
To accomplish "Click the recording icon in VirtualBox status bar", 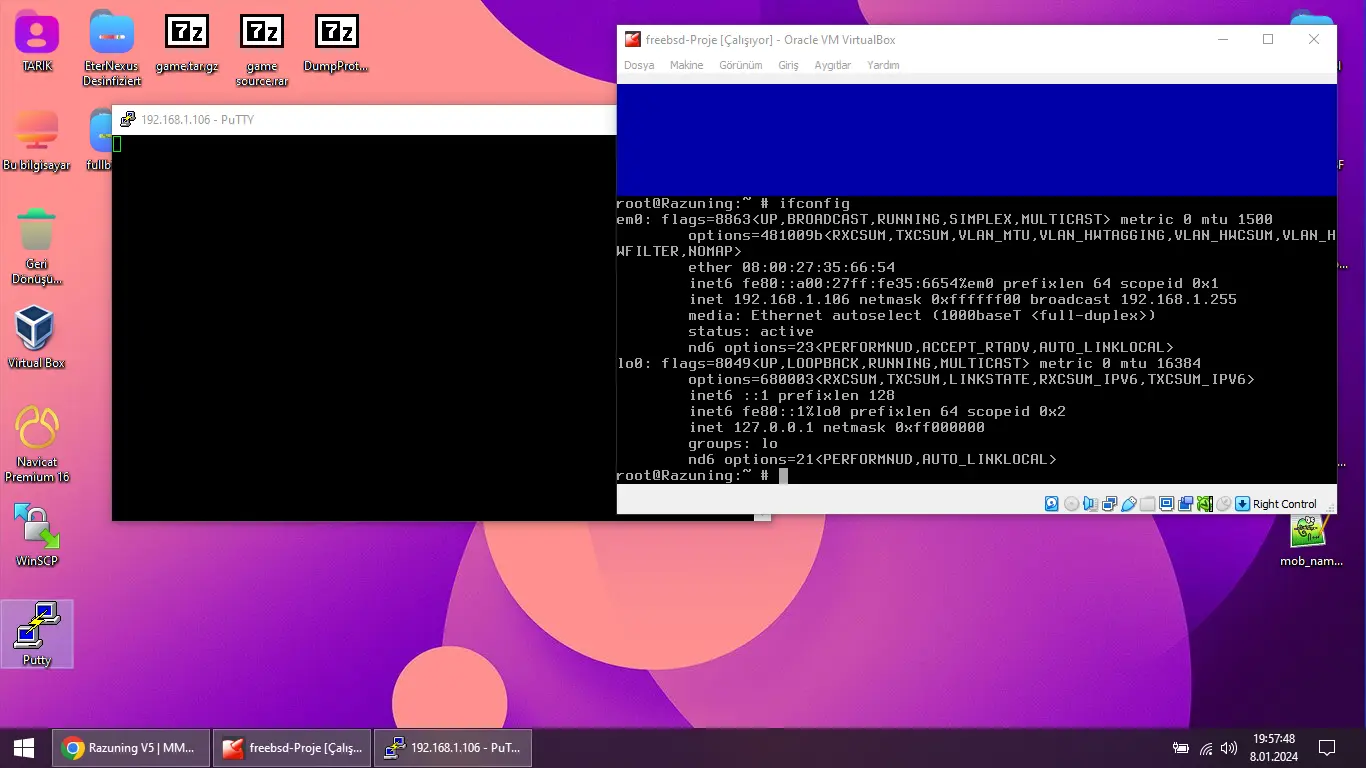I will click(x=1185, y=504).
